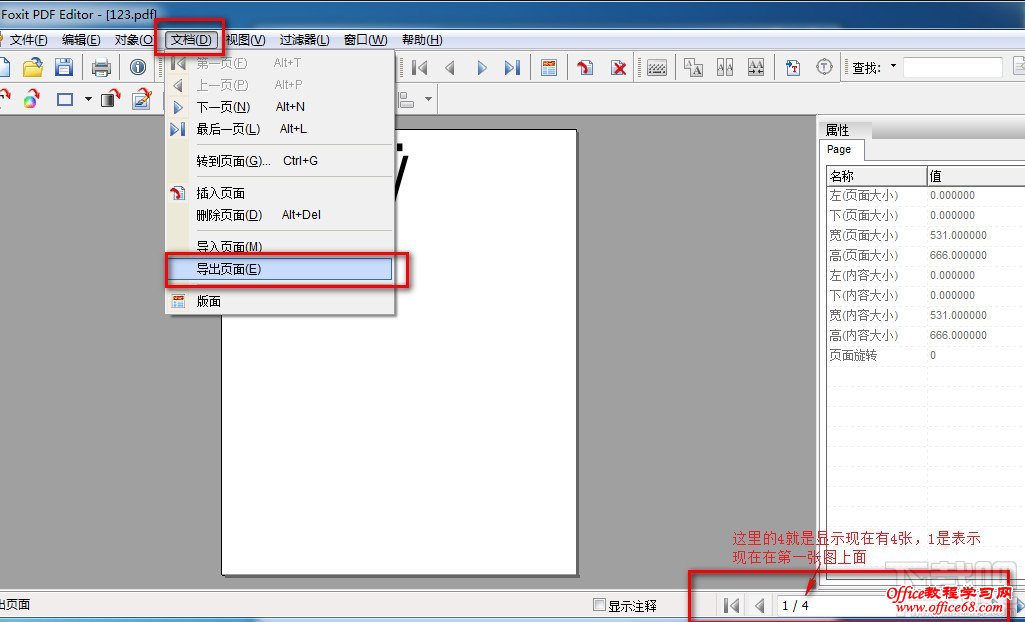Image resolution: width=1025 pixels, height=622 pixels.
Task: Click the 值 column header
Action: coord(976,176)
